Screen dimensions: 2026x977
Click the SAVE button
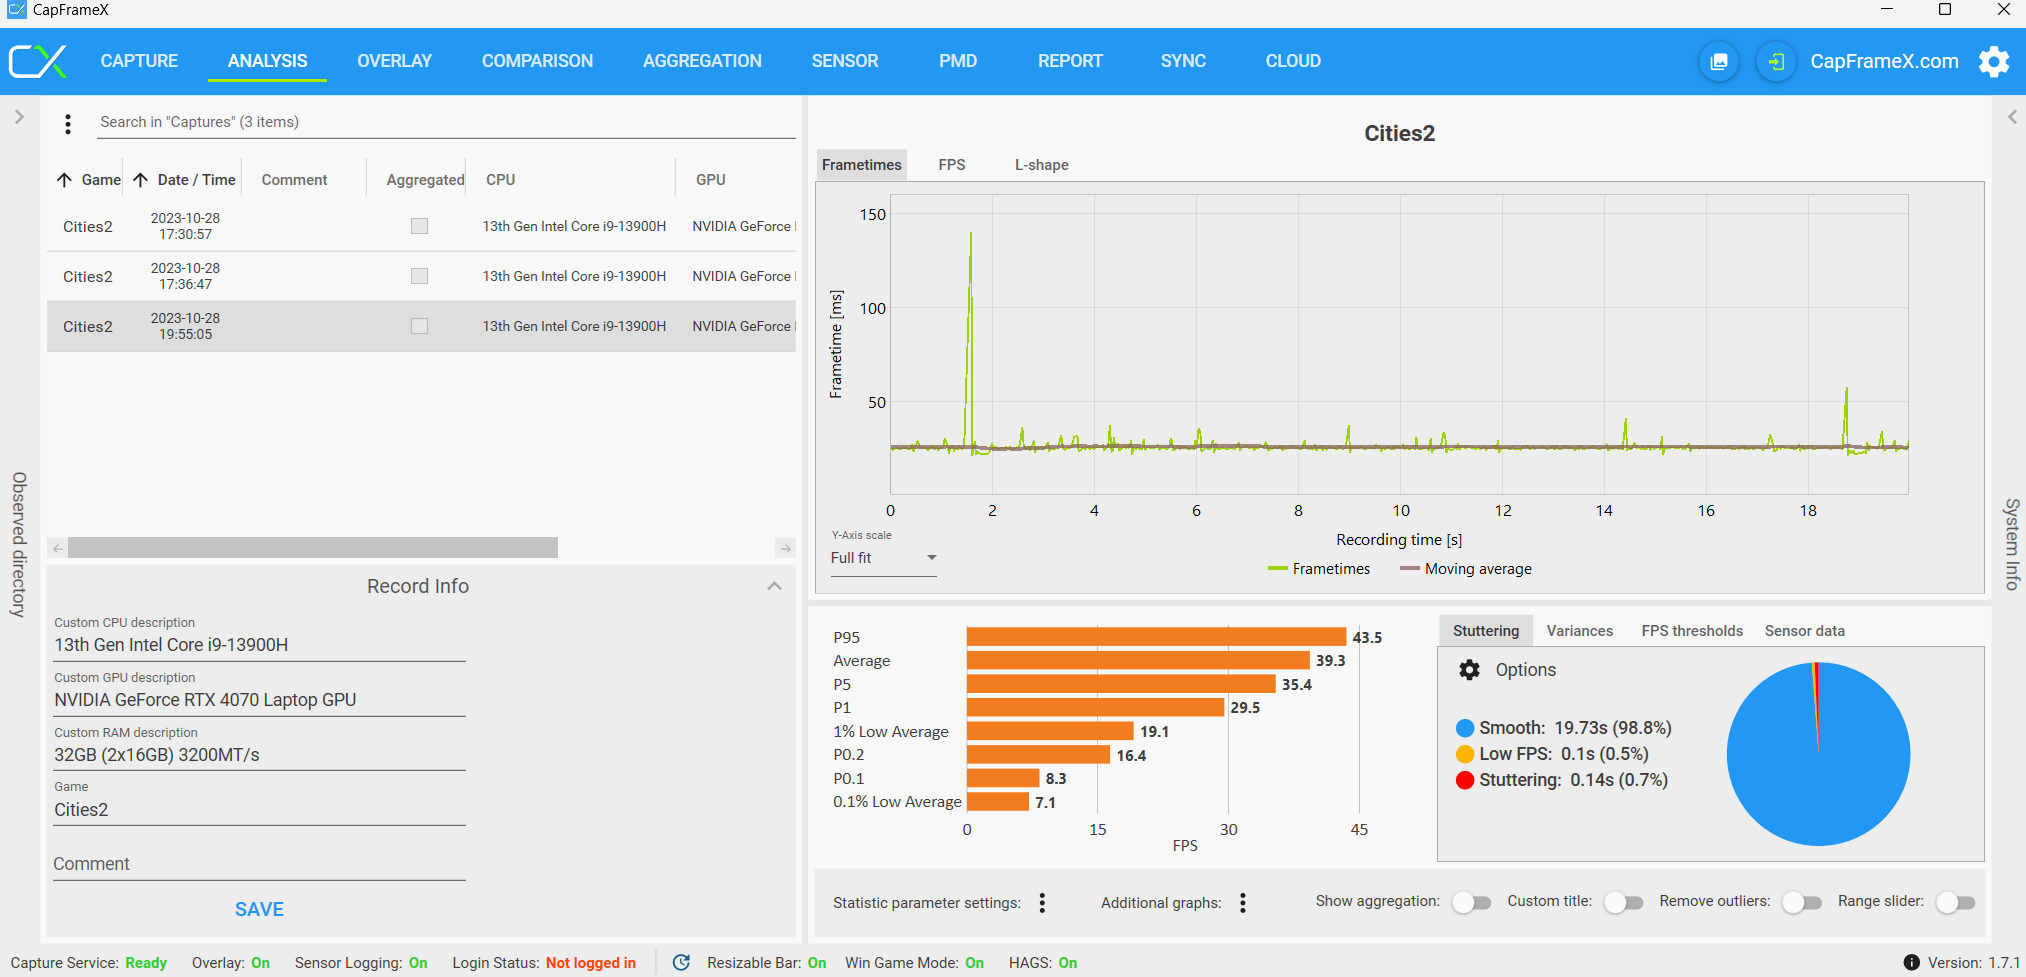pos(259,909)
